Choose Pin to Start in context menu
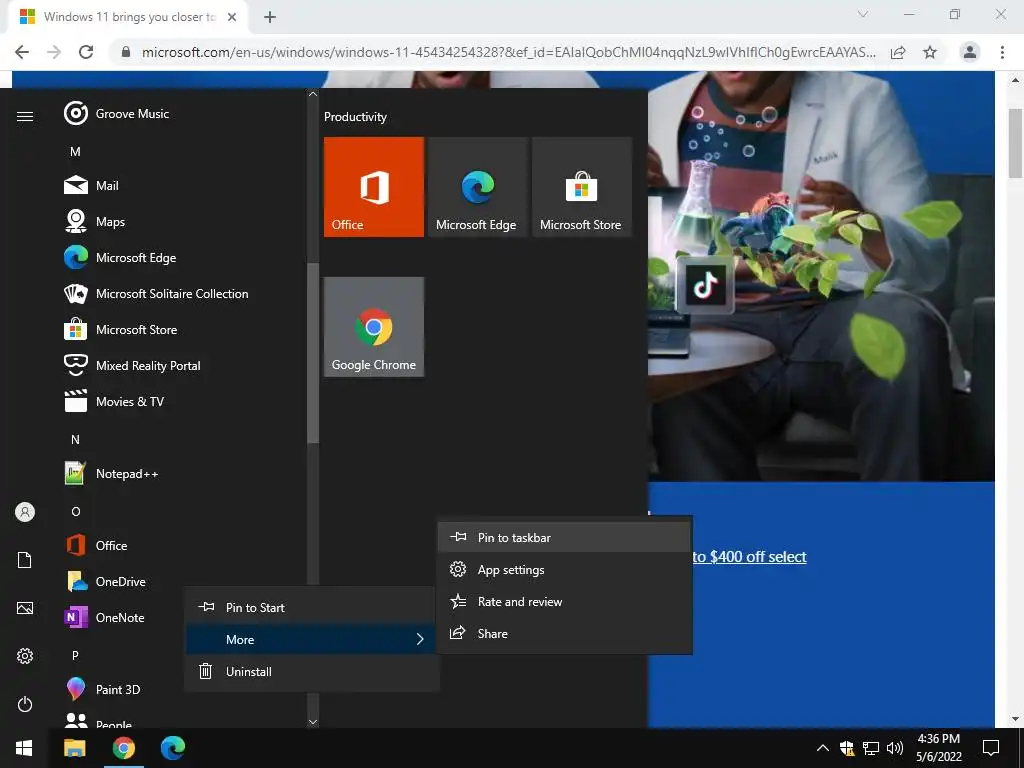 coord(311,607)
